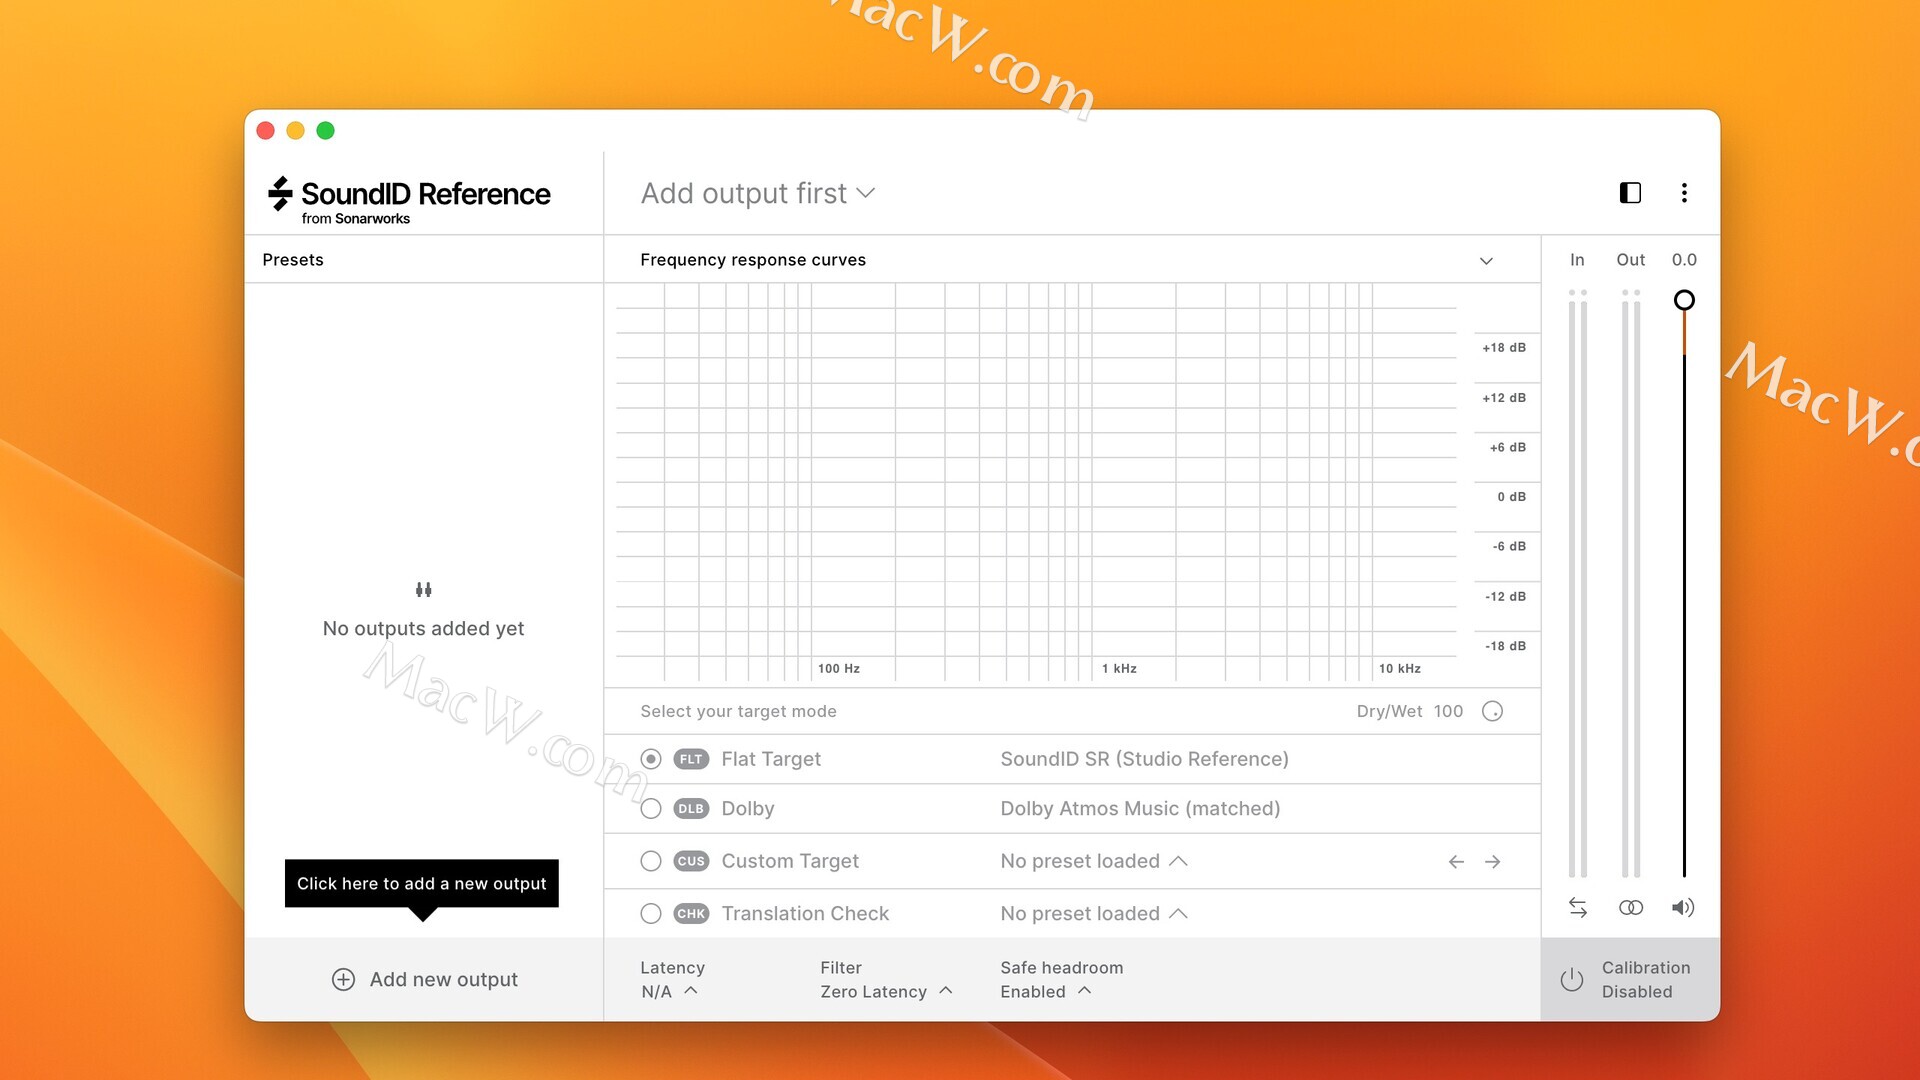Image resolution: width=1920 pixels, height=1080 pixels.
Task: Click the Presets header
Action: (x=293, y=260)
